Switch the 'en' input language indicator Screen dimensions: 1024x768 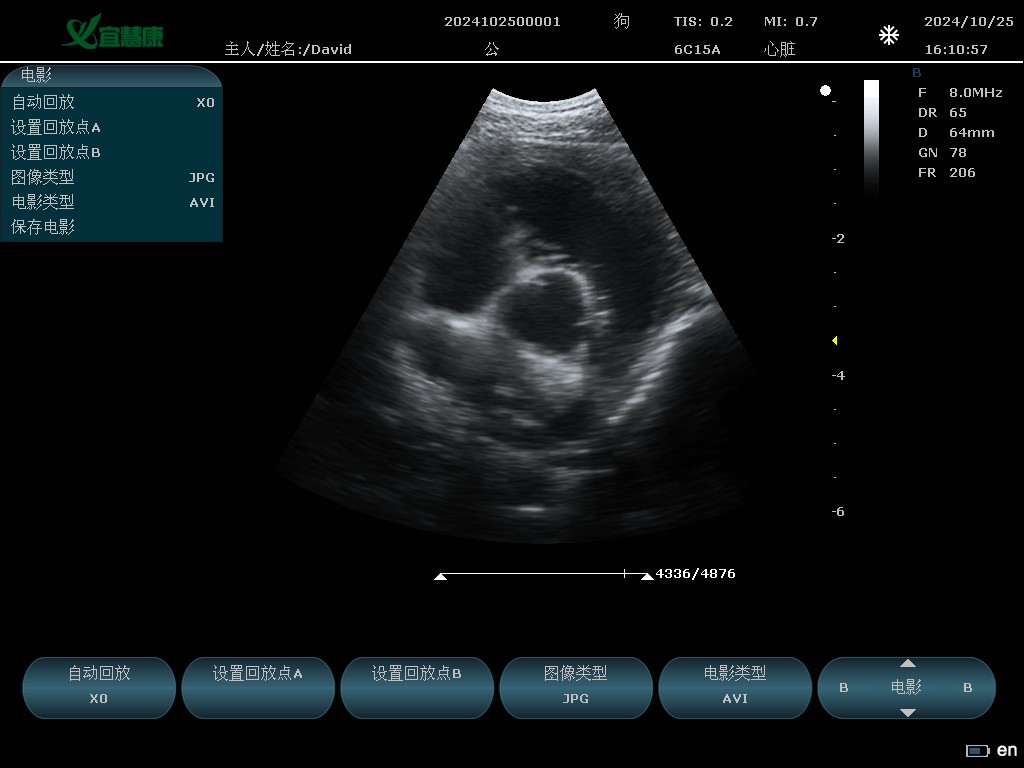[1007, 750]
